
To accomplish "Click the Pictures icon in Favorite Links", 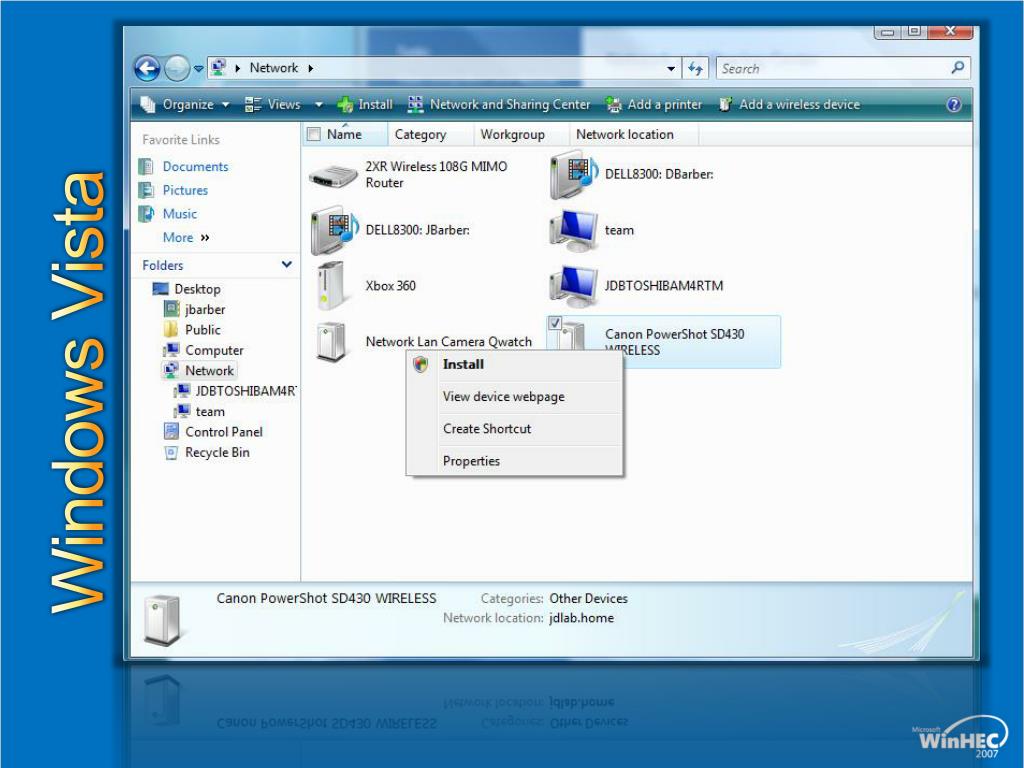I will pos(146,190).
